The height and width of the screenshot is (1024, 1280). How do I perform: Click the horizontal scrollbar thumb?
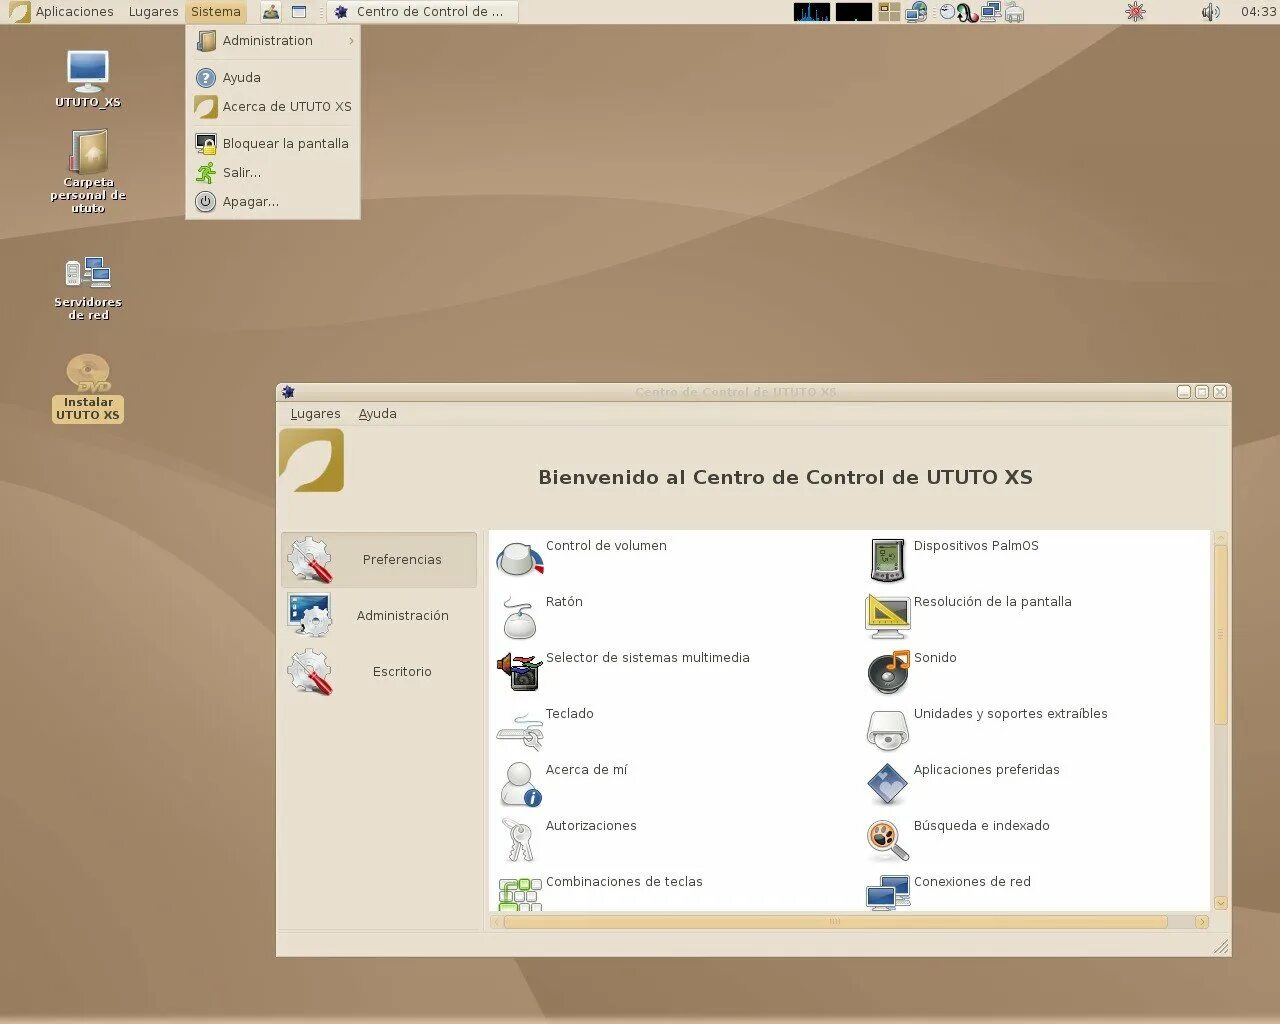pos(835,922)
